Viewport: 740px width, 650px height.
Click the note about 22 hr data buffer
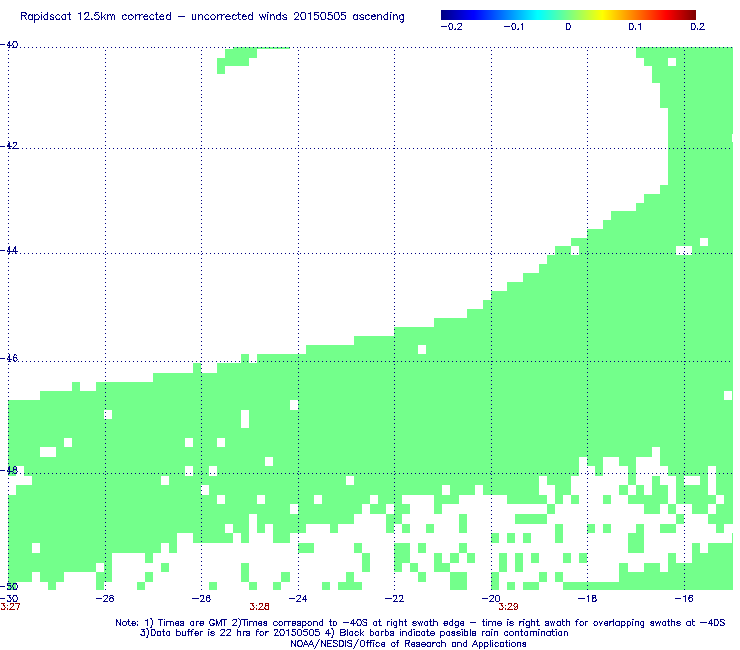tap(354, 633)
